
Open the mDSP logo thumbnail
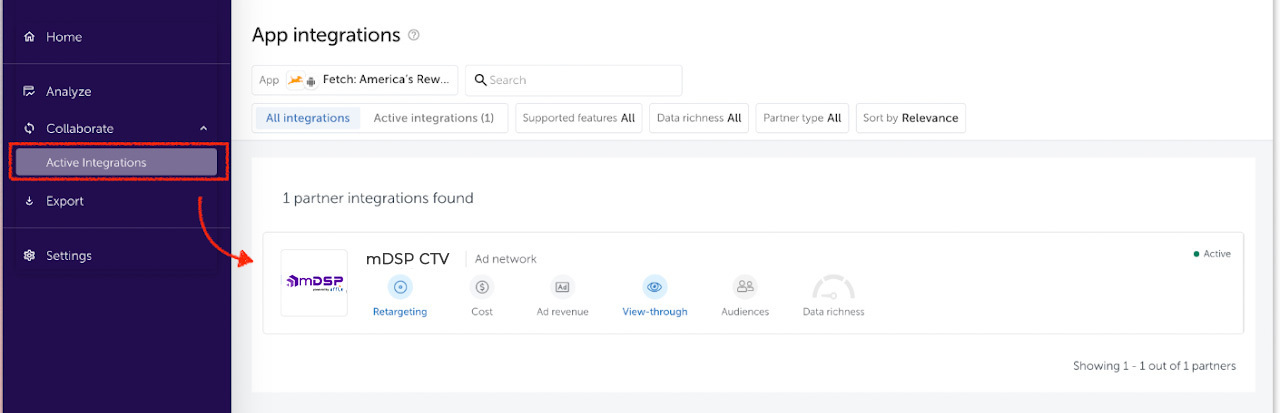point(314,283)
